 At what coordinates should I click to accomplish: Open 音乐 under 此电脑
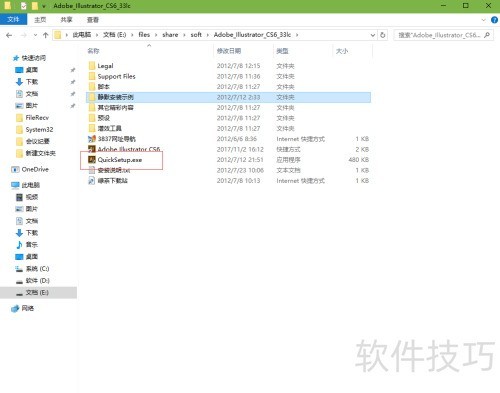[32, 245]
